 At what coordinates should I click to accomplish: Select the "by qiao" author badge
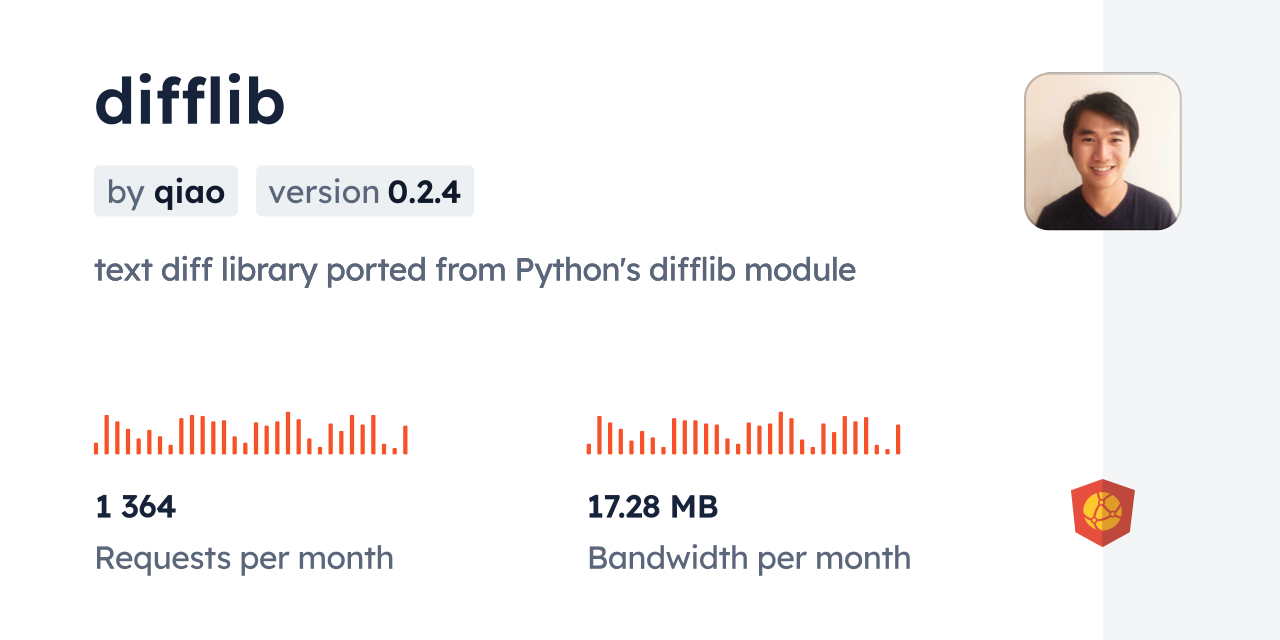click(x=166, y=191)
